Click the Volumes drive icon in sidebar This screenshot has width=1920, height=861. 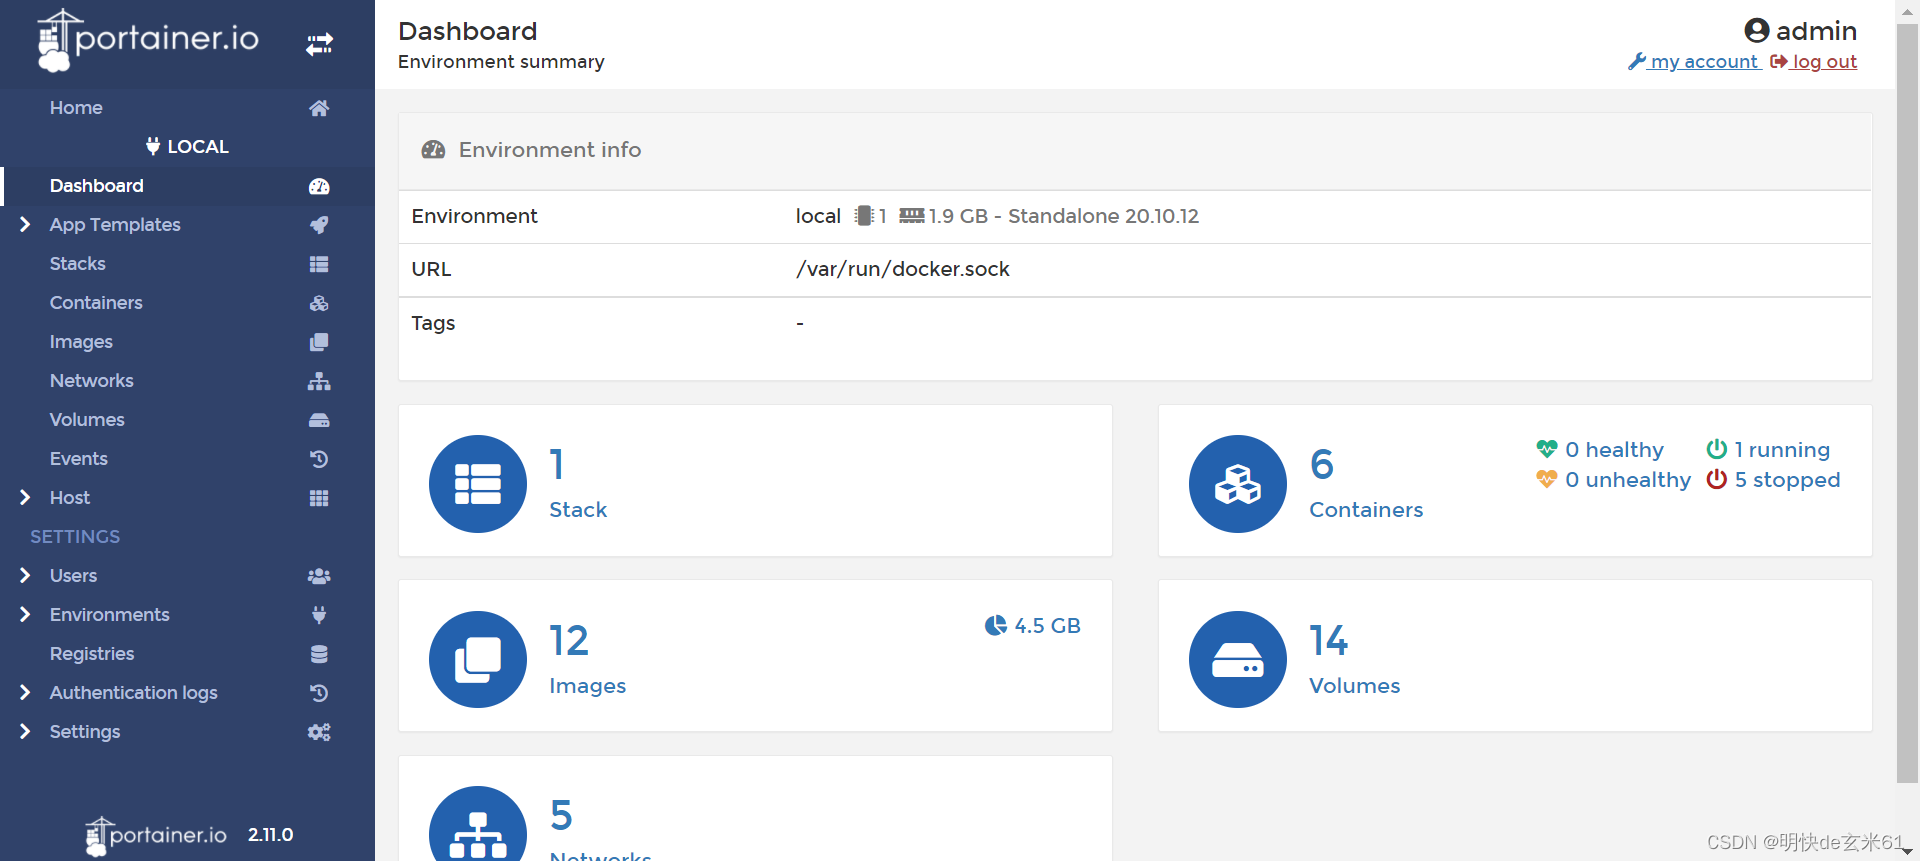click(x=319, y=420)
